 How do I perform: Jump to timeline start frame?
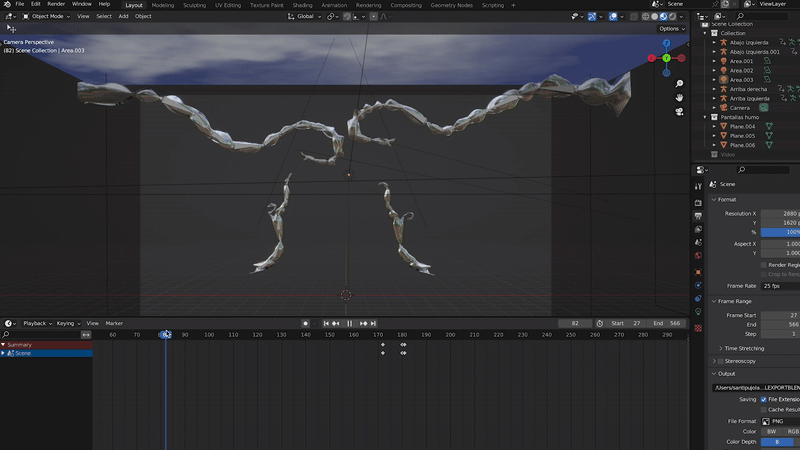tap(326, 323)
